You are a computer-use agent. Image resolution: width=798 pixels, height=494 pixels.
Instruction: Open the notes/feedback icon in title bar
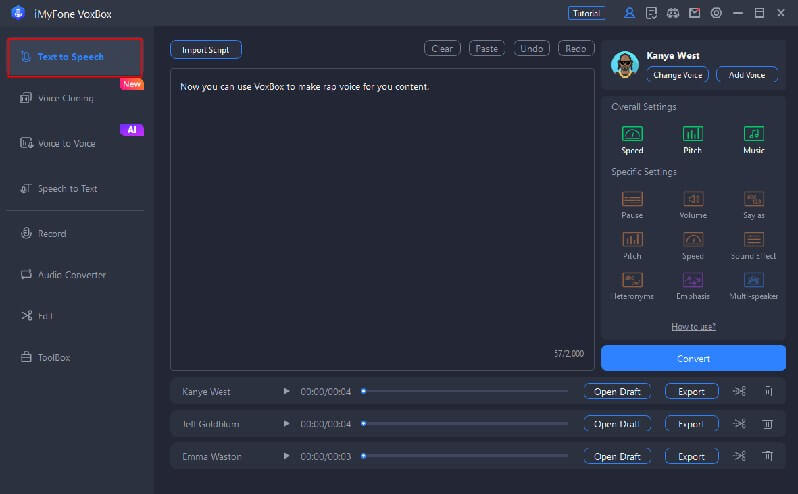[x=651, y=13]
